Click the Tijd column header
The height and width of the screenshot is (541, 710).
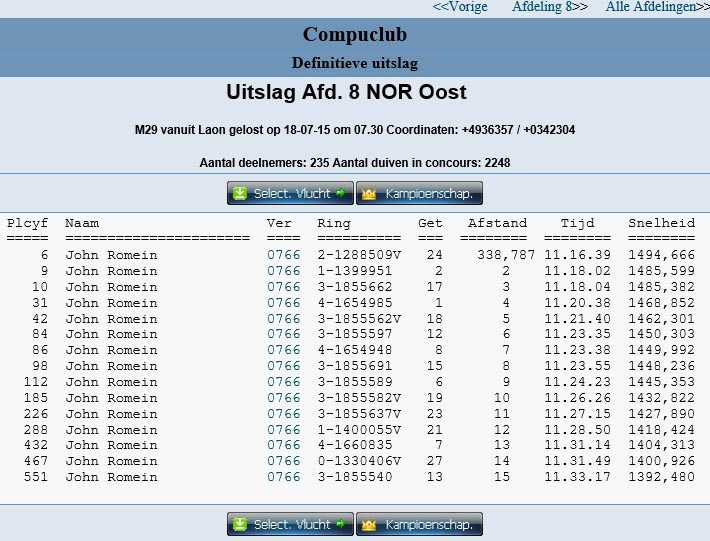[577, 223]
